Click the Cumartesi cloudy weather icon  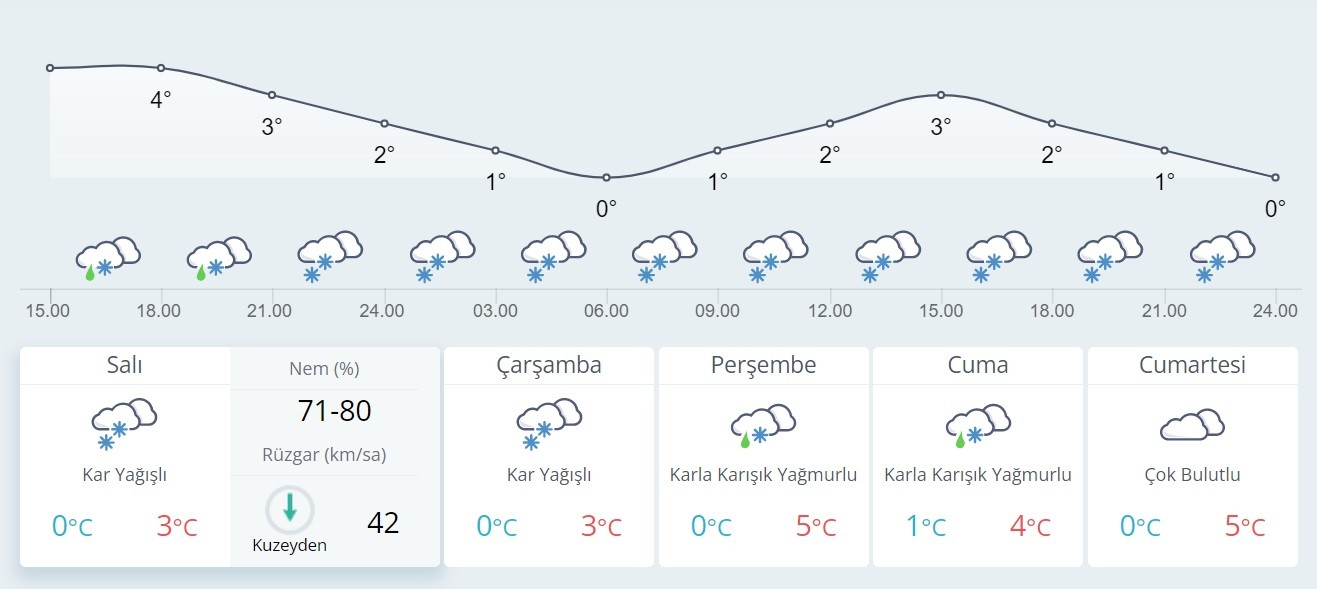click(x=1192, y=425)
